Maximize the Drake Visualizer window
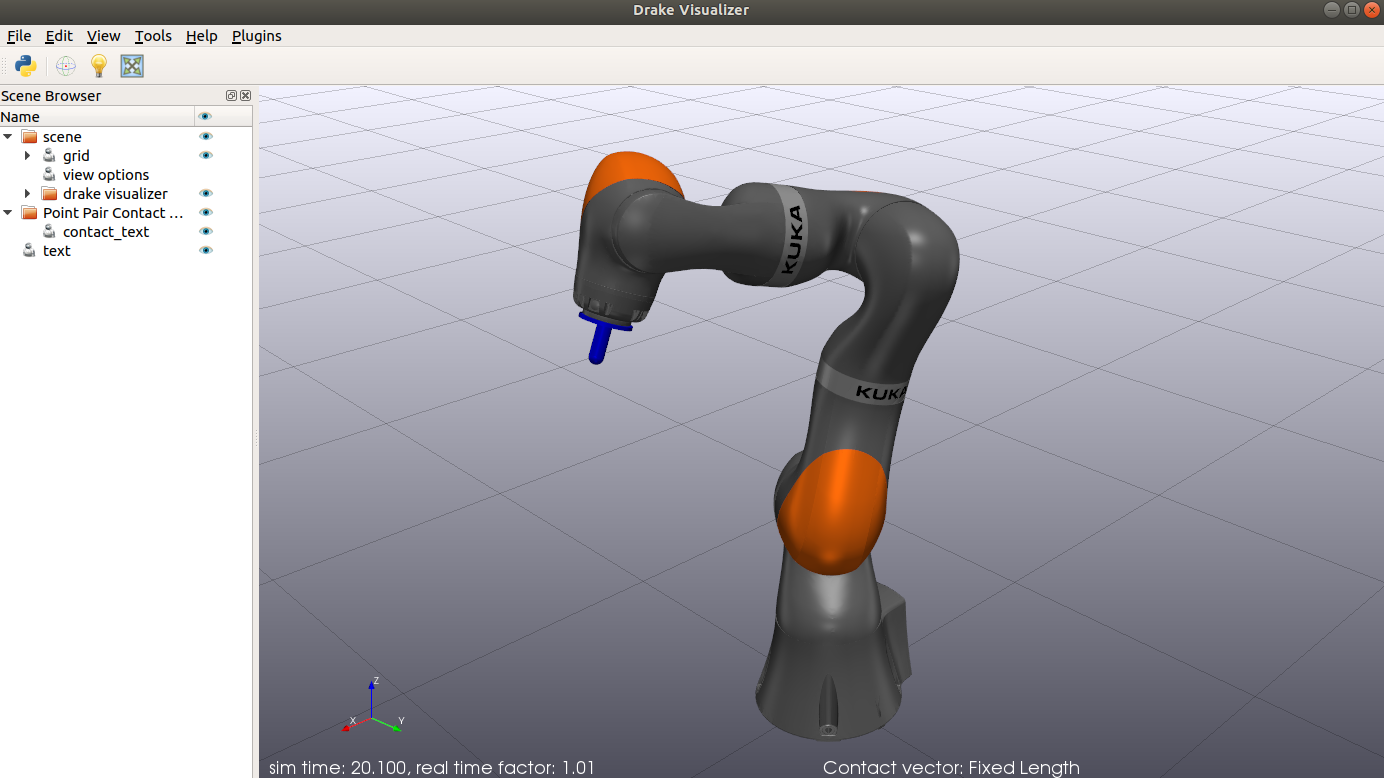1384x778 pixels. click(x=1351, y=10)
